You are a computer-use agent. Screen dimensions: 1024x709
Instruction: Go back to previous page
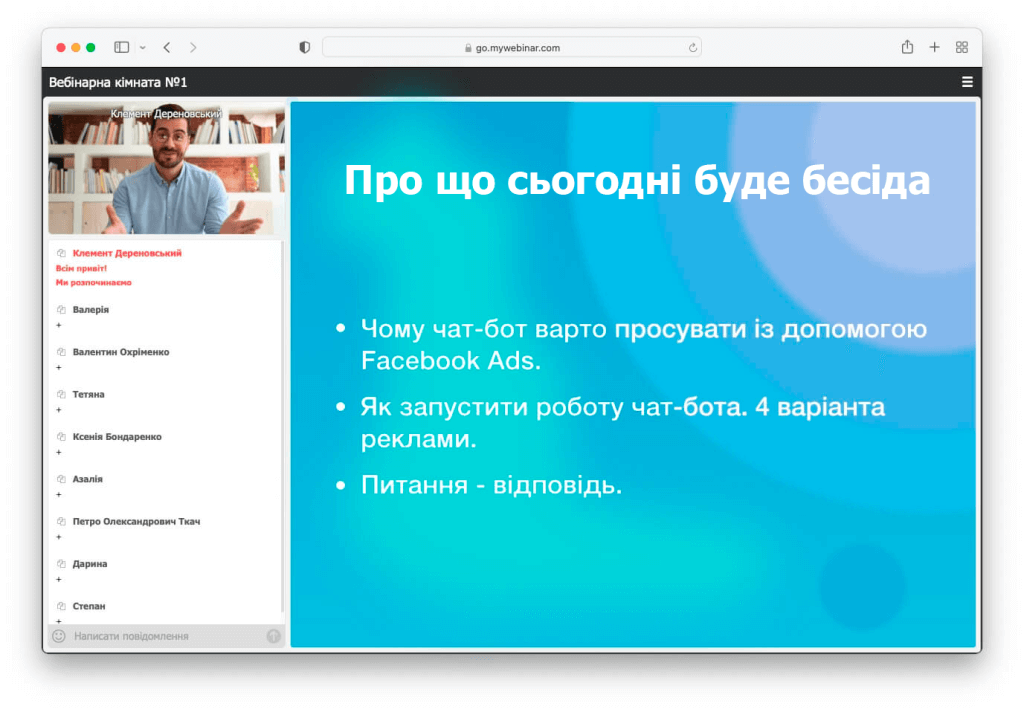[167, 47]
